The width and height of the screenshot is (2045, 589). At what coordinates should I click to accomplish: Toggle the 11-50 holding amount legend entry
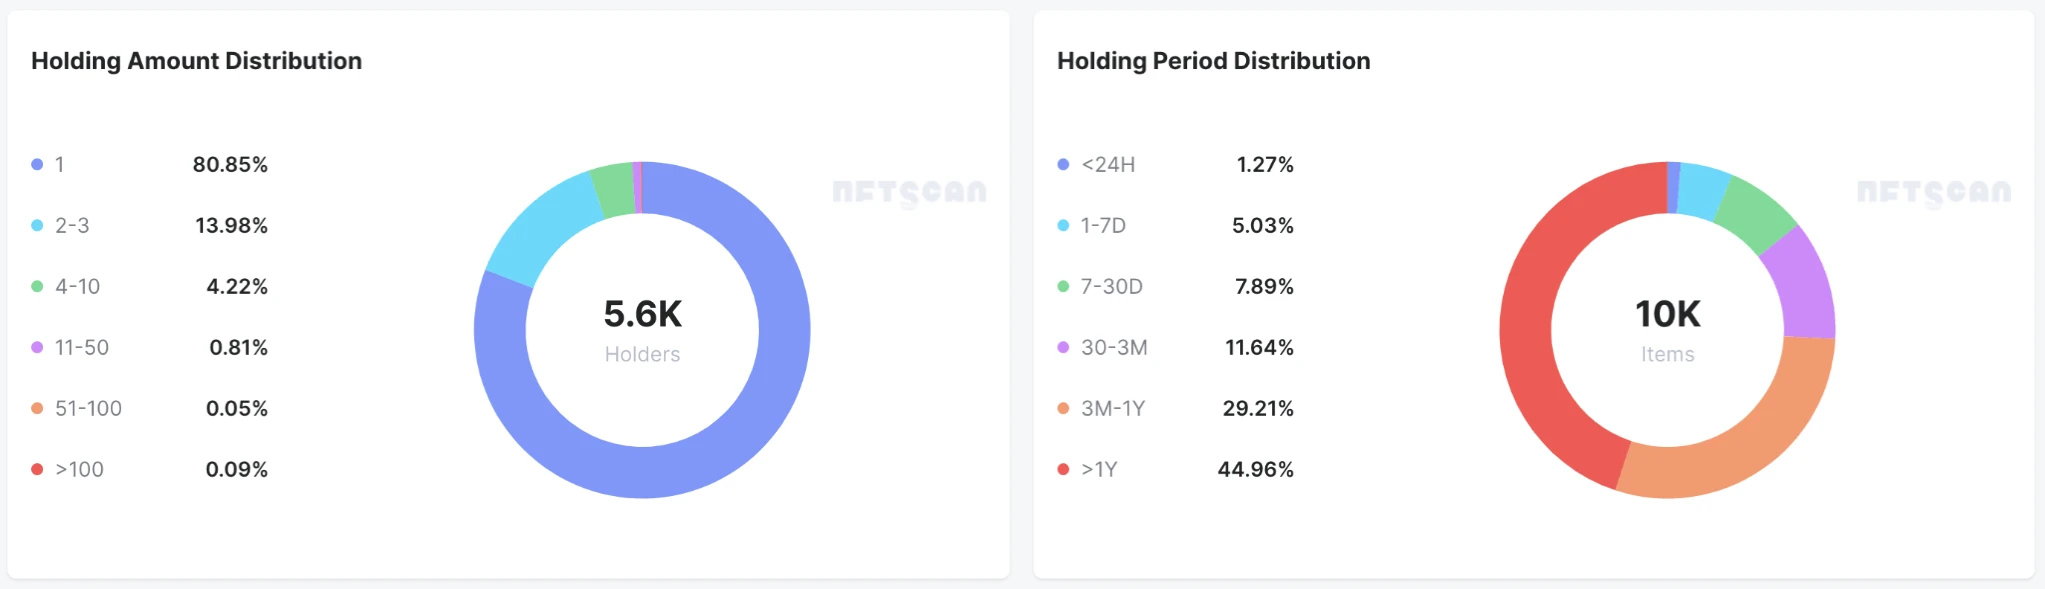(81, 347)
